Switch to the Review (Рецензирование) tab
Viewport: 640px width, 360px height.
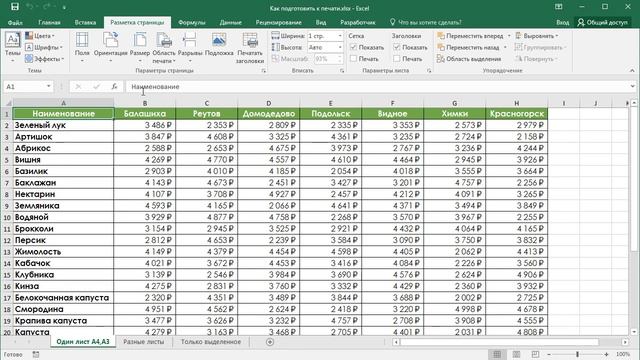(x=278, y=22)
